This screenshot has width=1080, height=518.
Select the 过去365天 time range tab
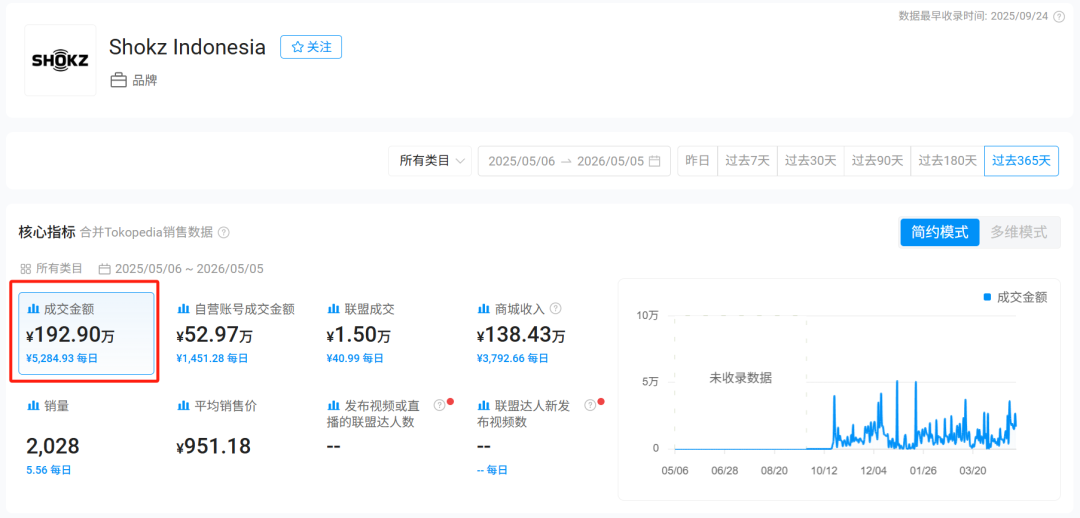pyautogui.click(x=1021, y=161)
